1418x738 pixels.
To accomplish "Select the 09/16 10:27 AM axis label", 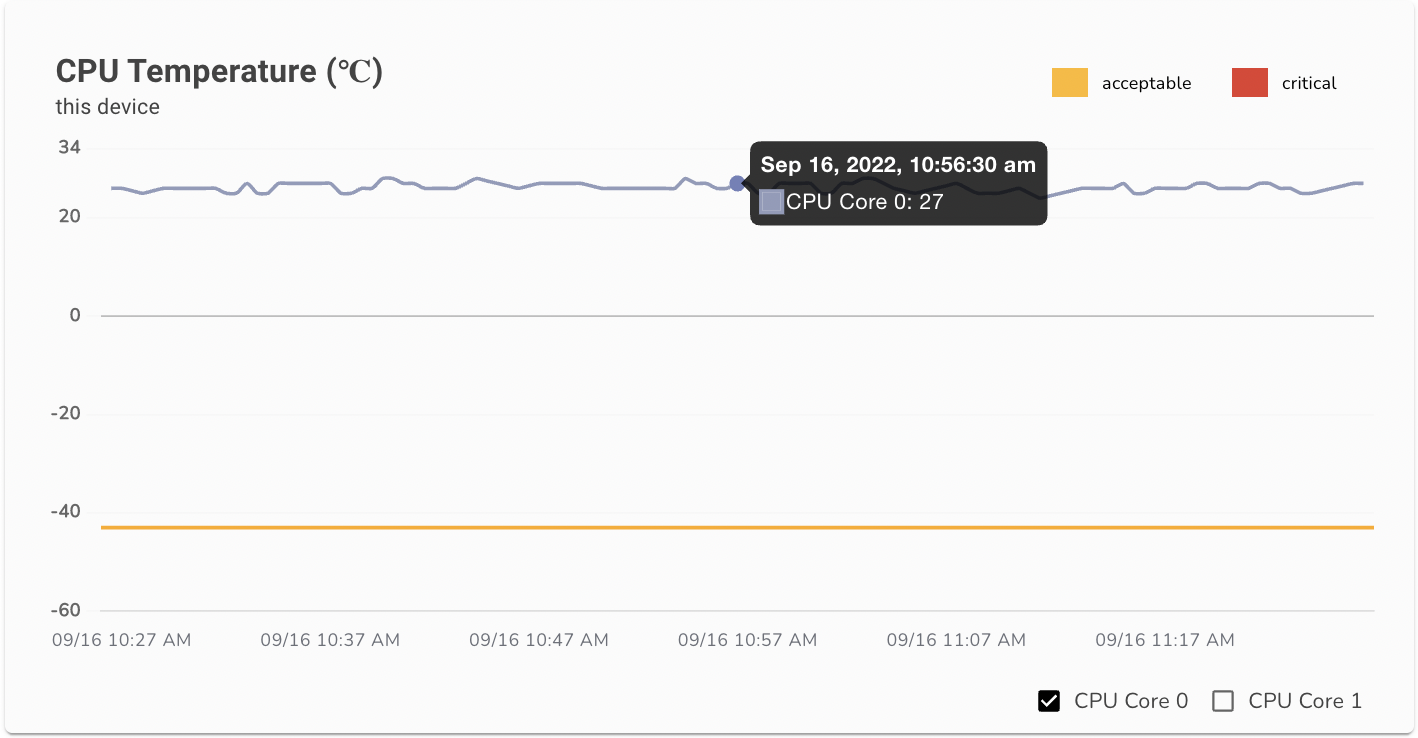I will pyautogui.click(x=122, y=640).
